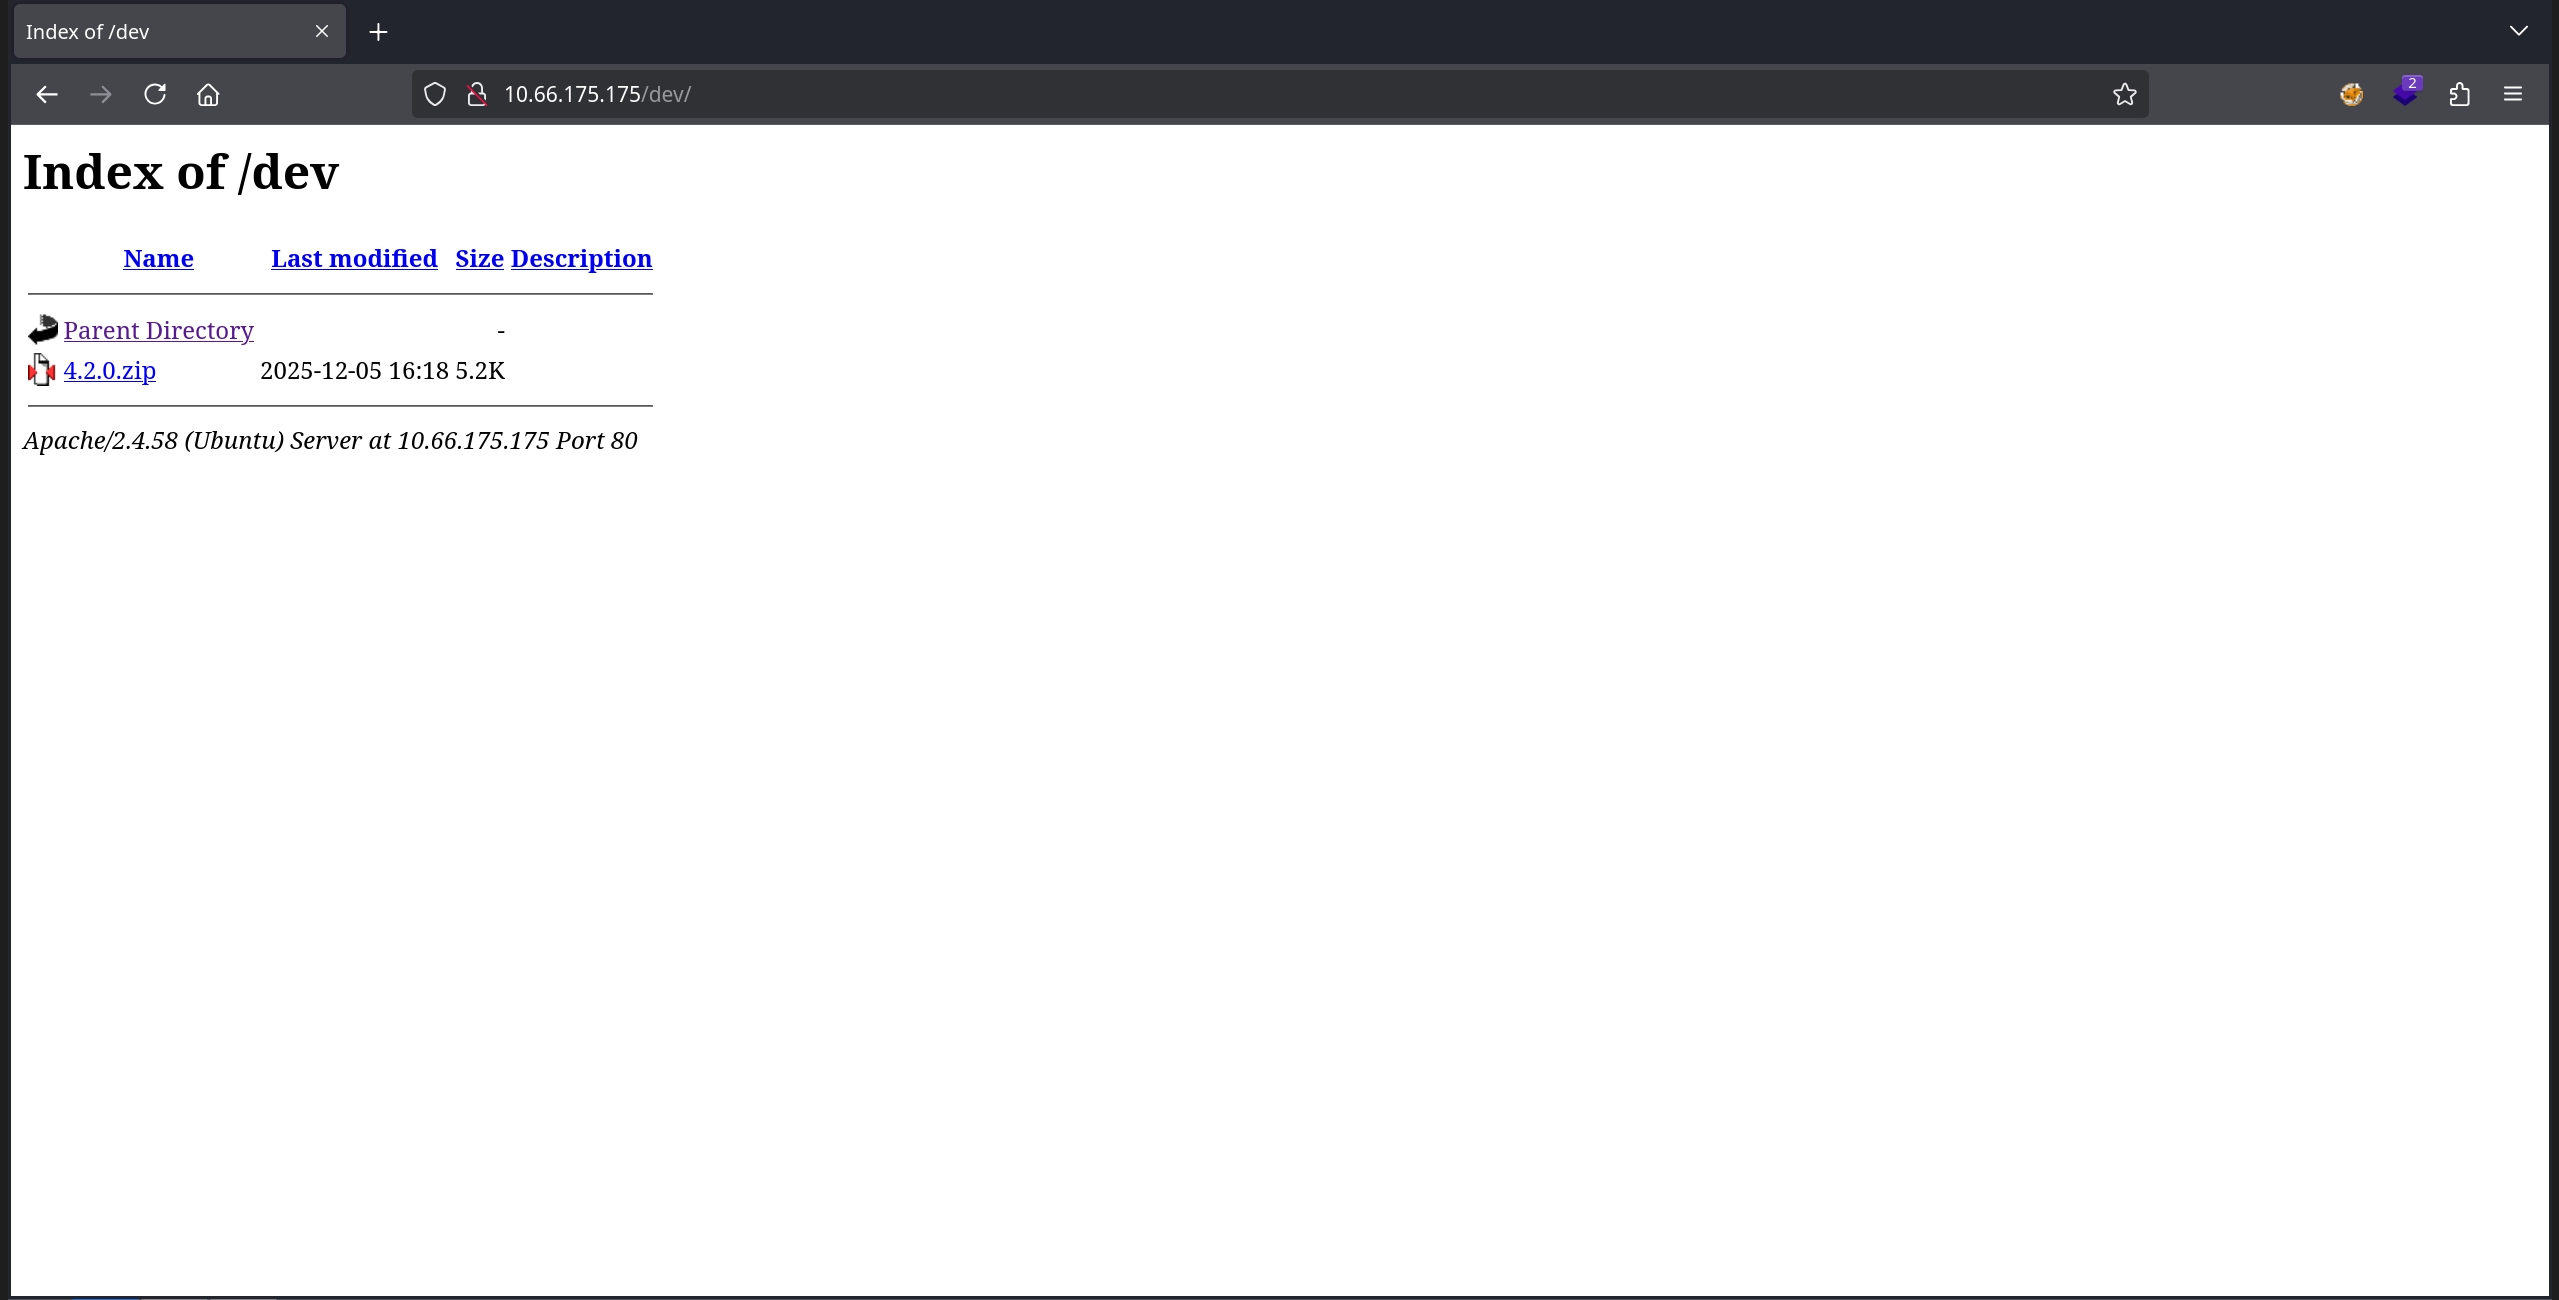Click the cookie-like extension icon in toolbar
Screen dimensions: 2559x1300
[x=2351, y=94]
